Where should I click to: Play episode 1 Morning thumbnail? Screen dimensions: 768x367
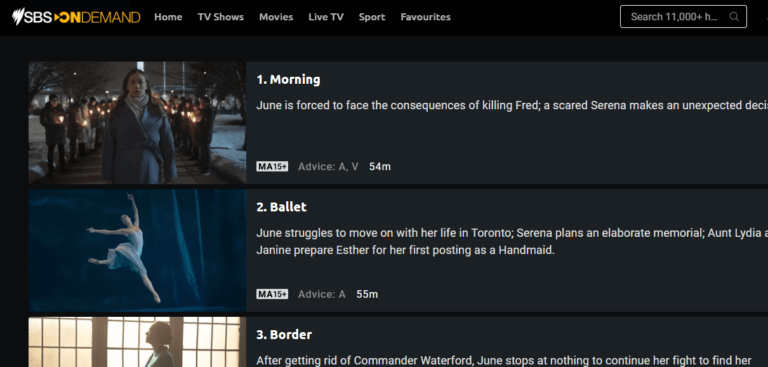[x=137, y=122]
